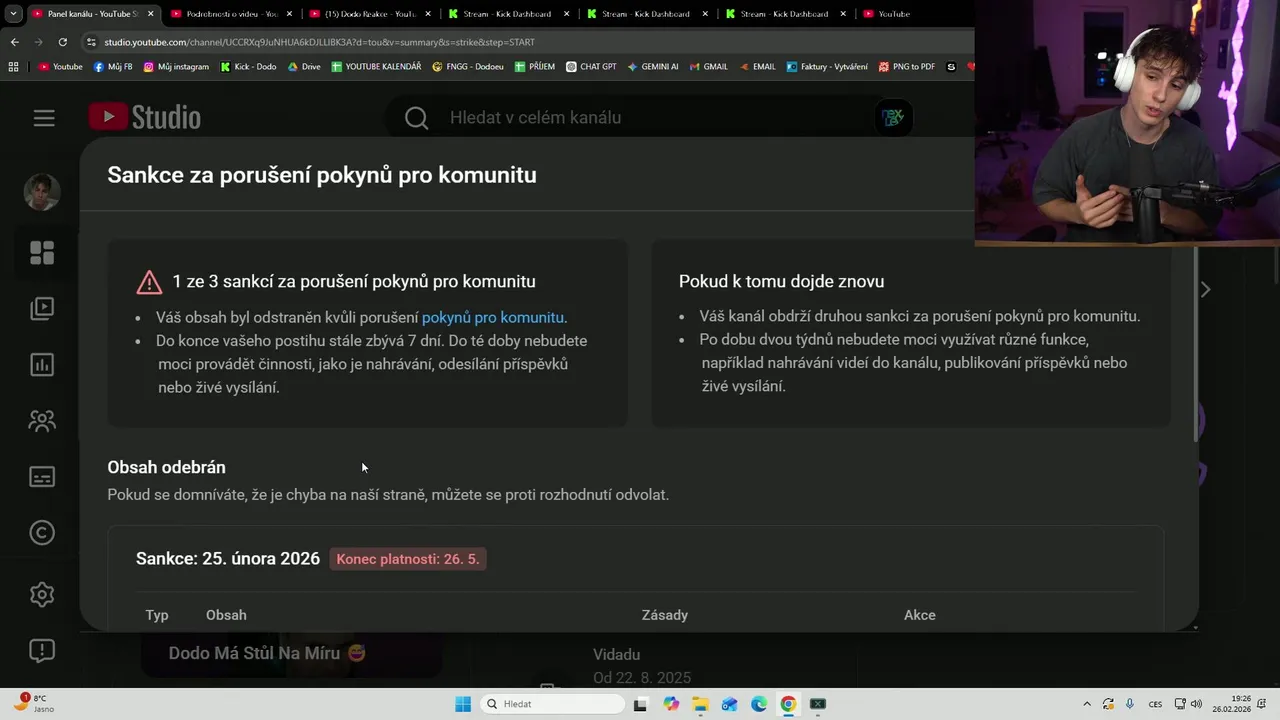Click the site info icon in address bar

[92, 42]
